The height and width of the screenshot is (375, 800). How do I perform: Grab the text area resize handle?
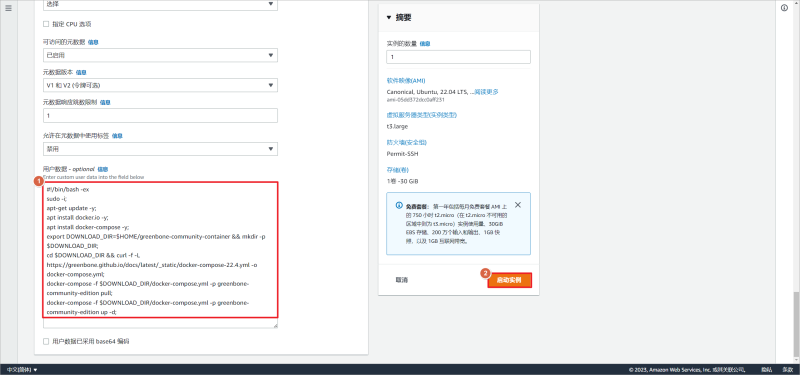pyautogui.click(x=276, y=325)
